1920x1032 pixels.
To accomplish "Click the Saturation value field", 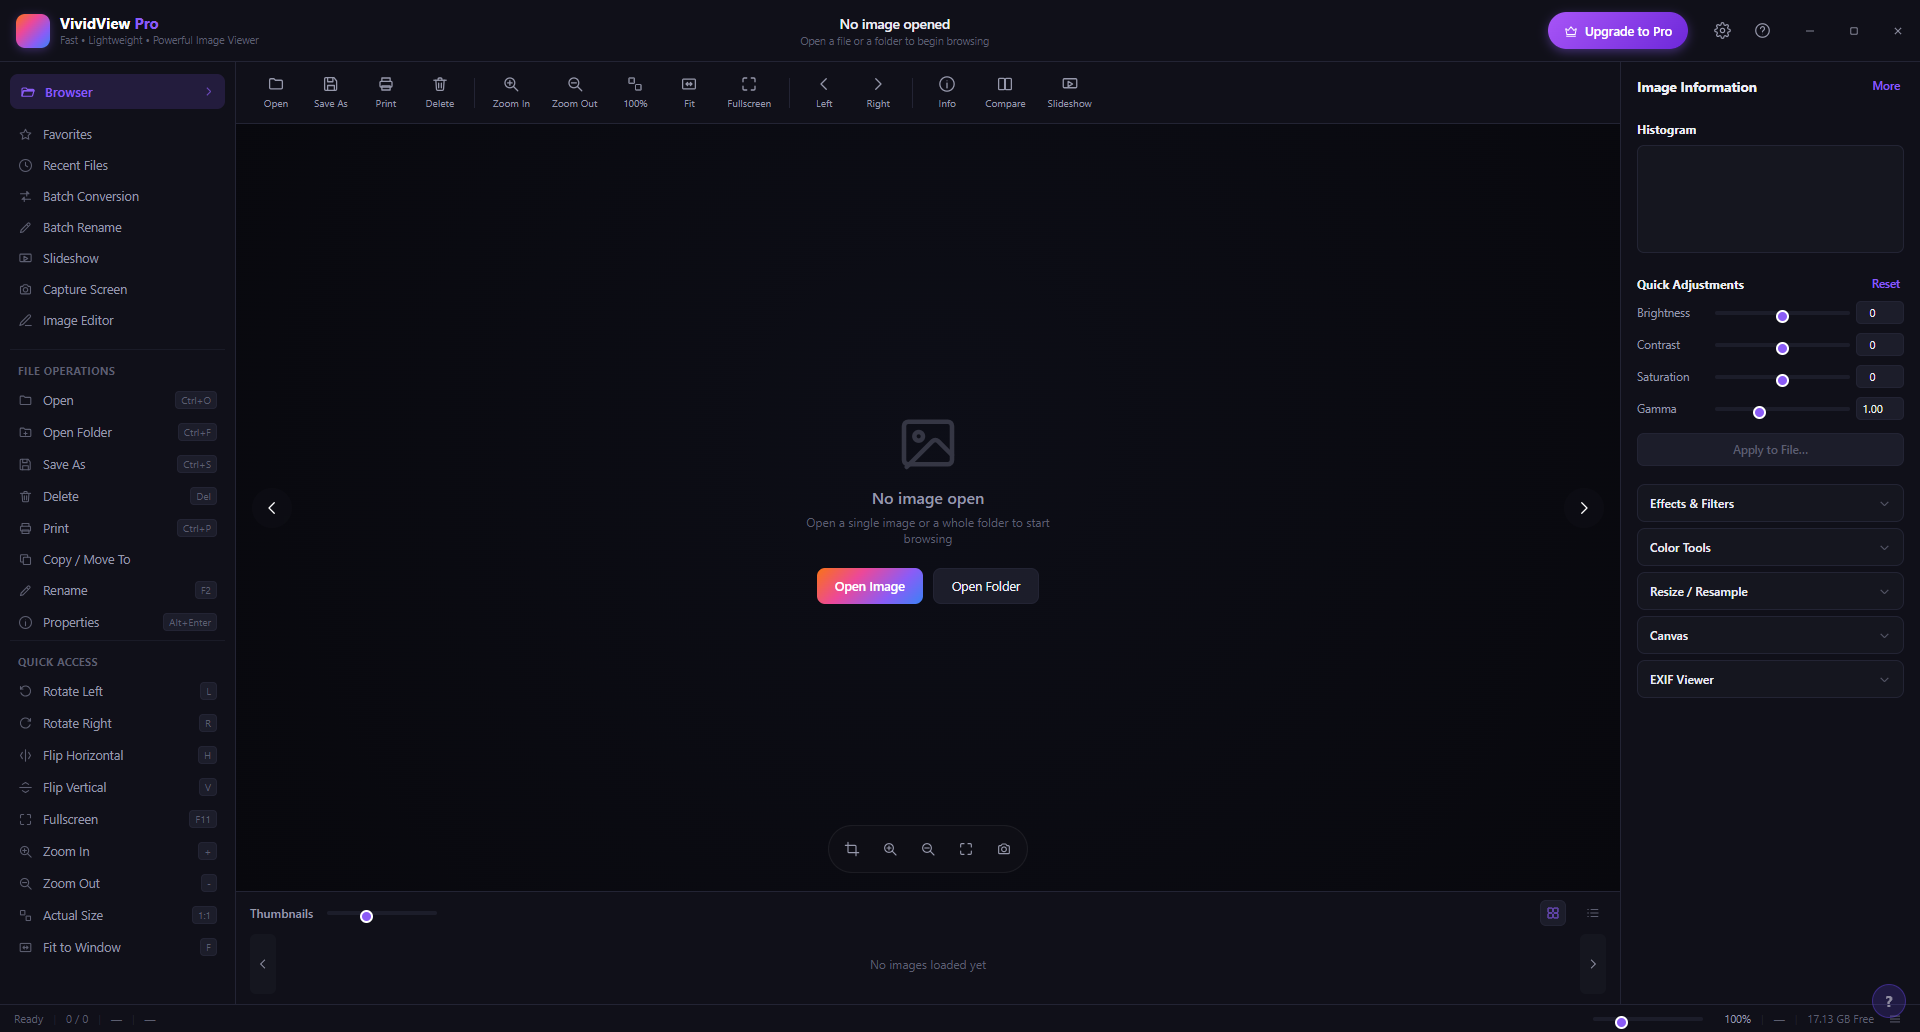I will 1879,377.
